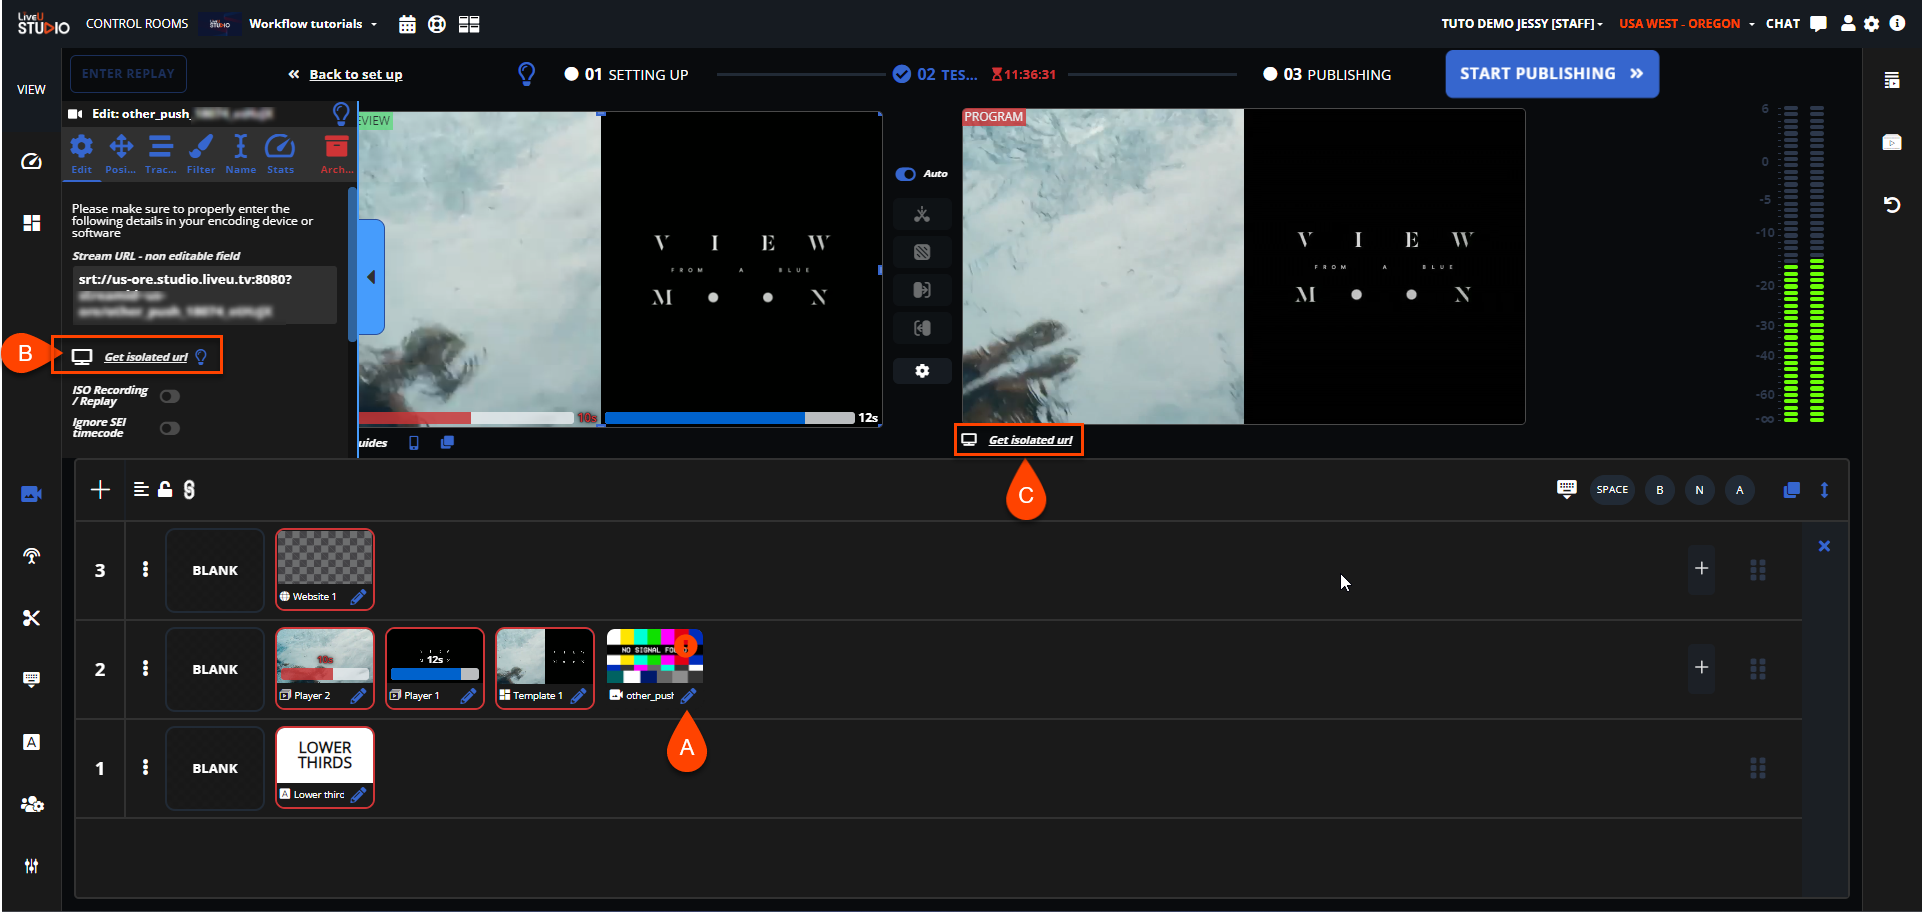Click the lightbulb help icon in Edit header
The image size is (1922, 912).
tap(341, 113)
